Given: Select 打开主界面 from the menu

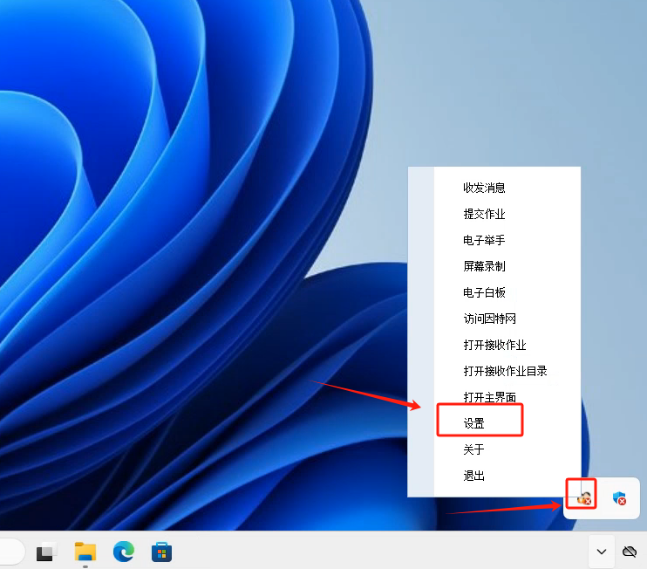Looking at the screenshot, I should [x=489, y=397].
